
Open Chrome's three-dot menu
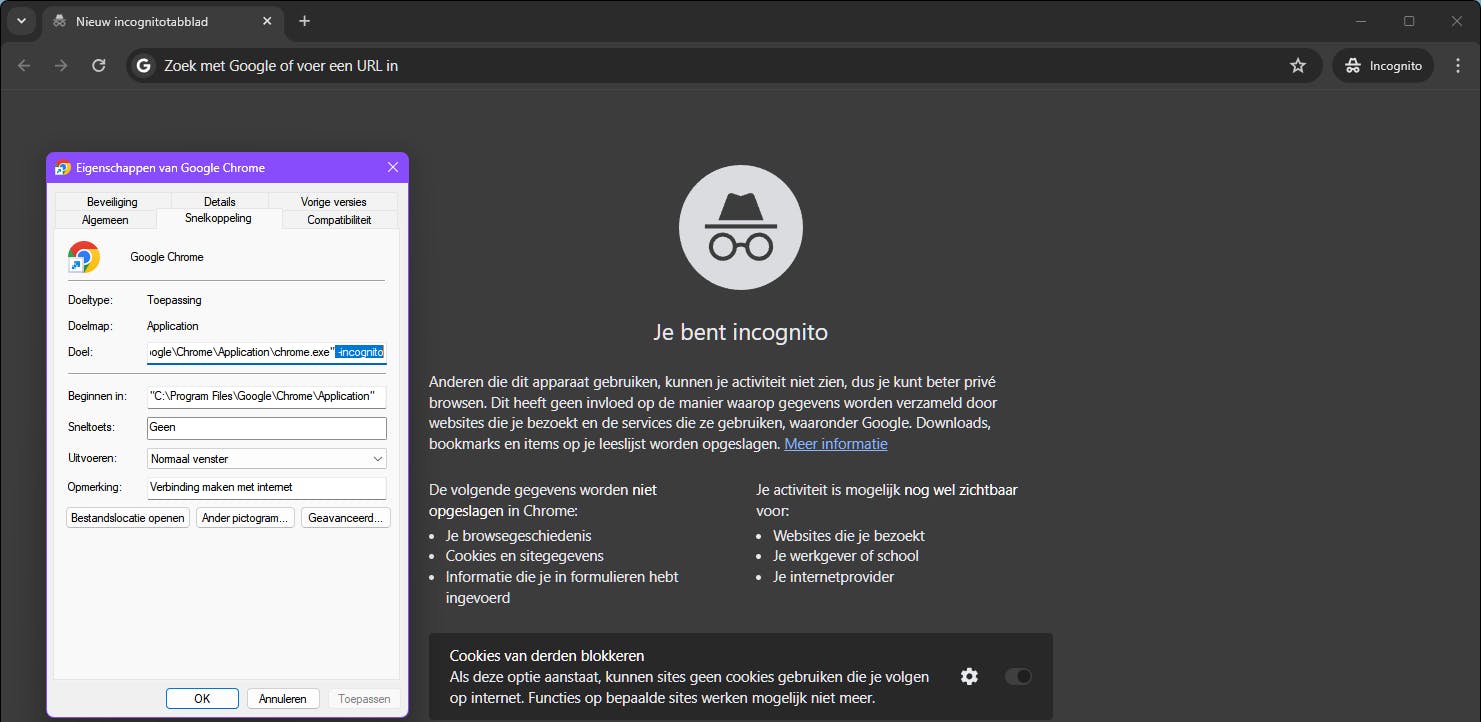point(1456,66)
